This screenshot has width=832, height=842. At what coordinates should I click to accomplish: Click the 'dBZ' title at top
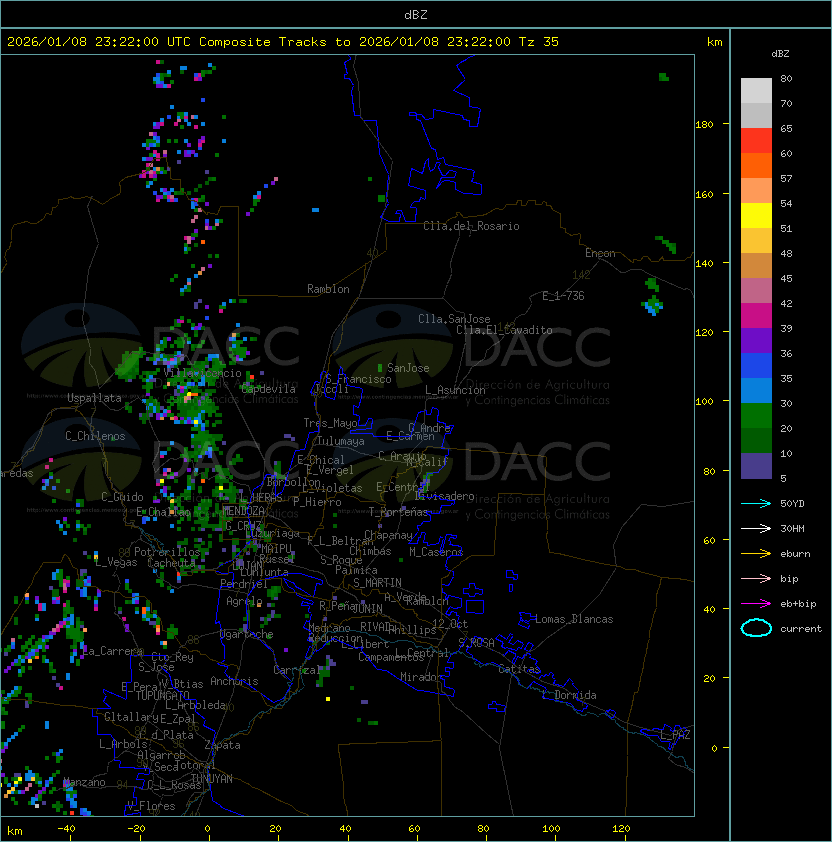tap(416, 15)
